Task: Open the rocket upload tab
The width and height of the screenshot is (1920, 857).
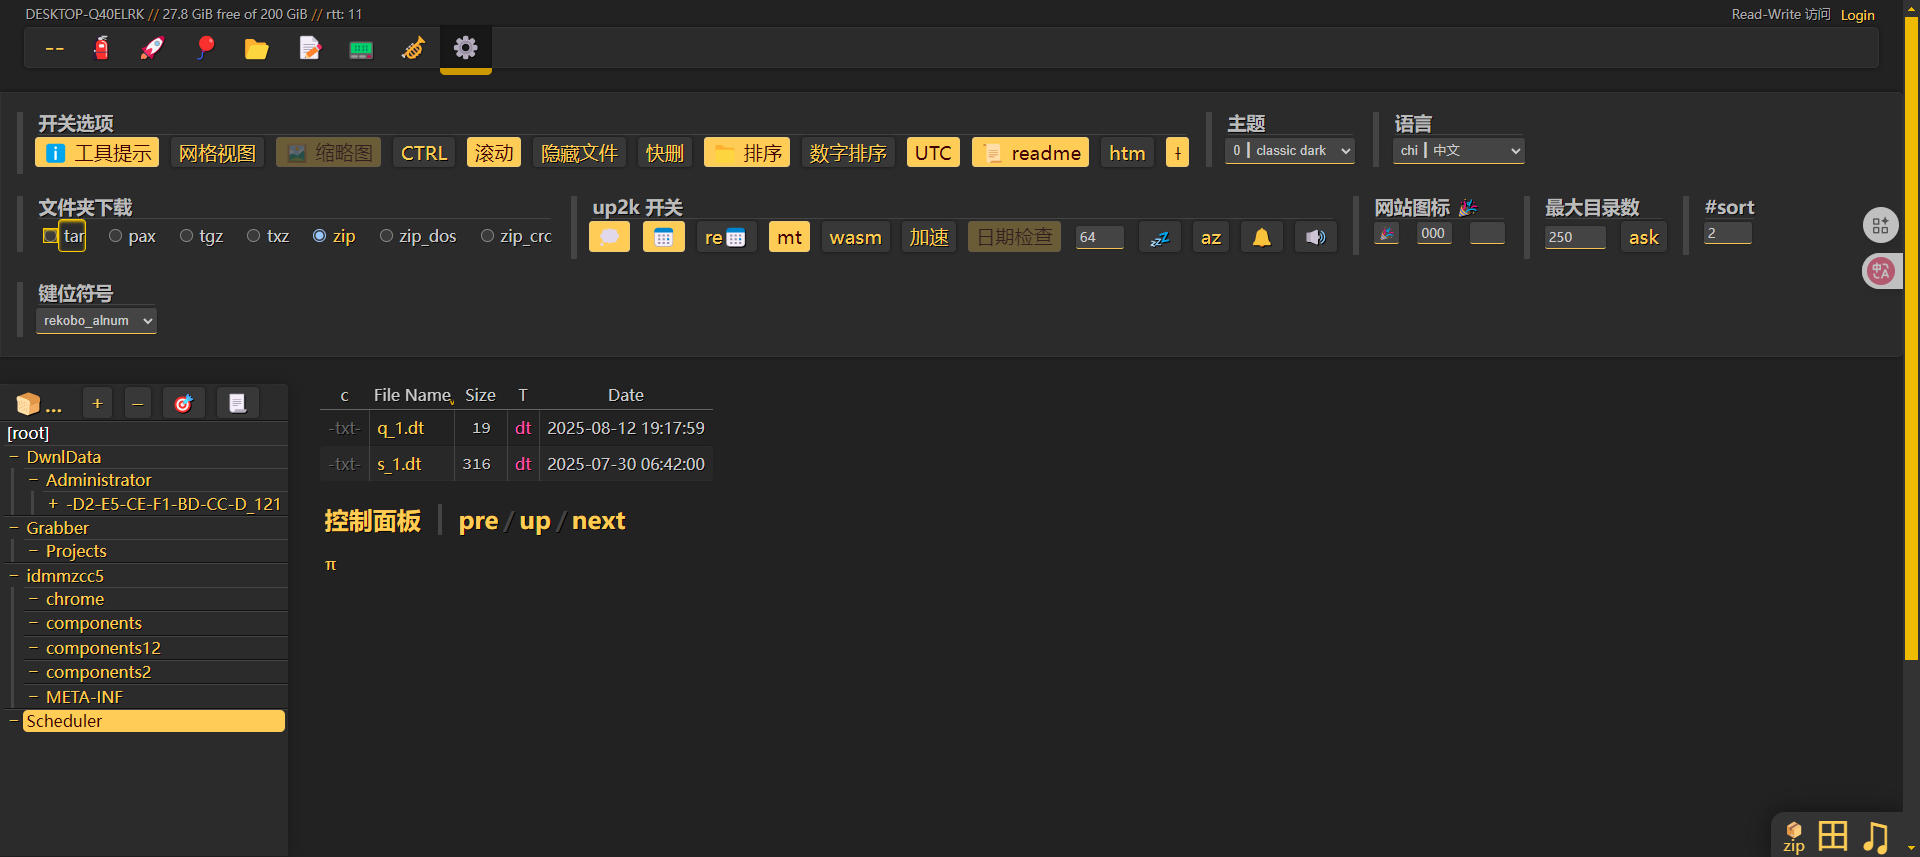Action: coord(152,48)
